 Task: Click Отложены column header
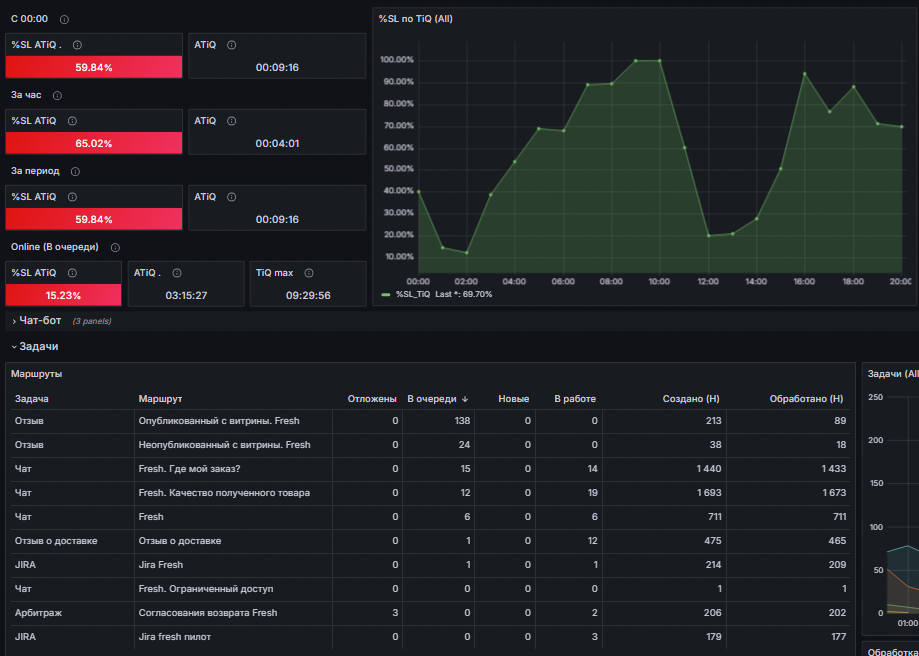[372, 399]
